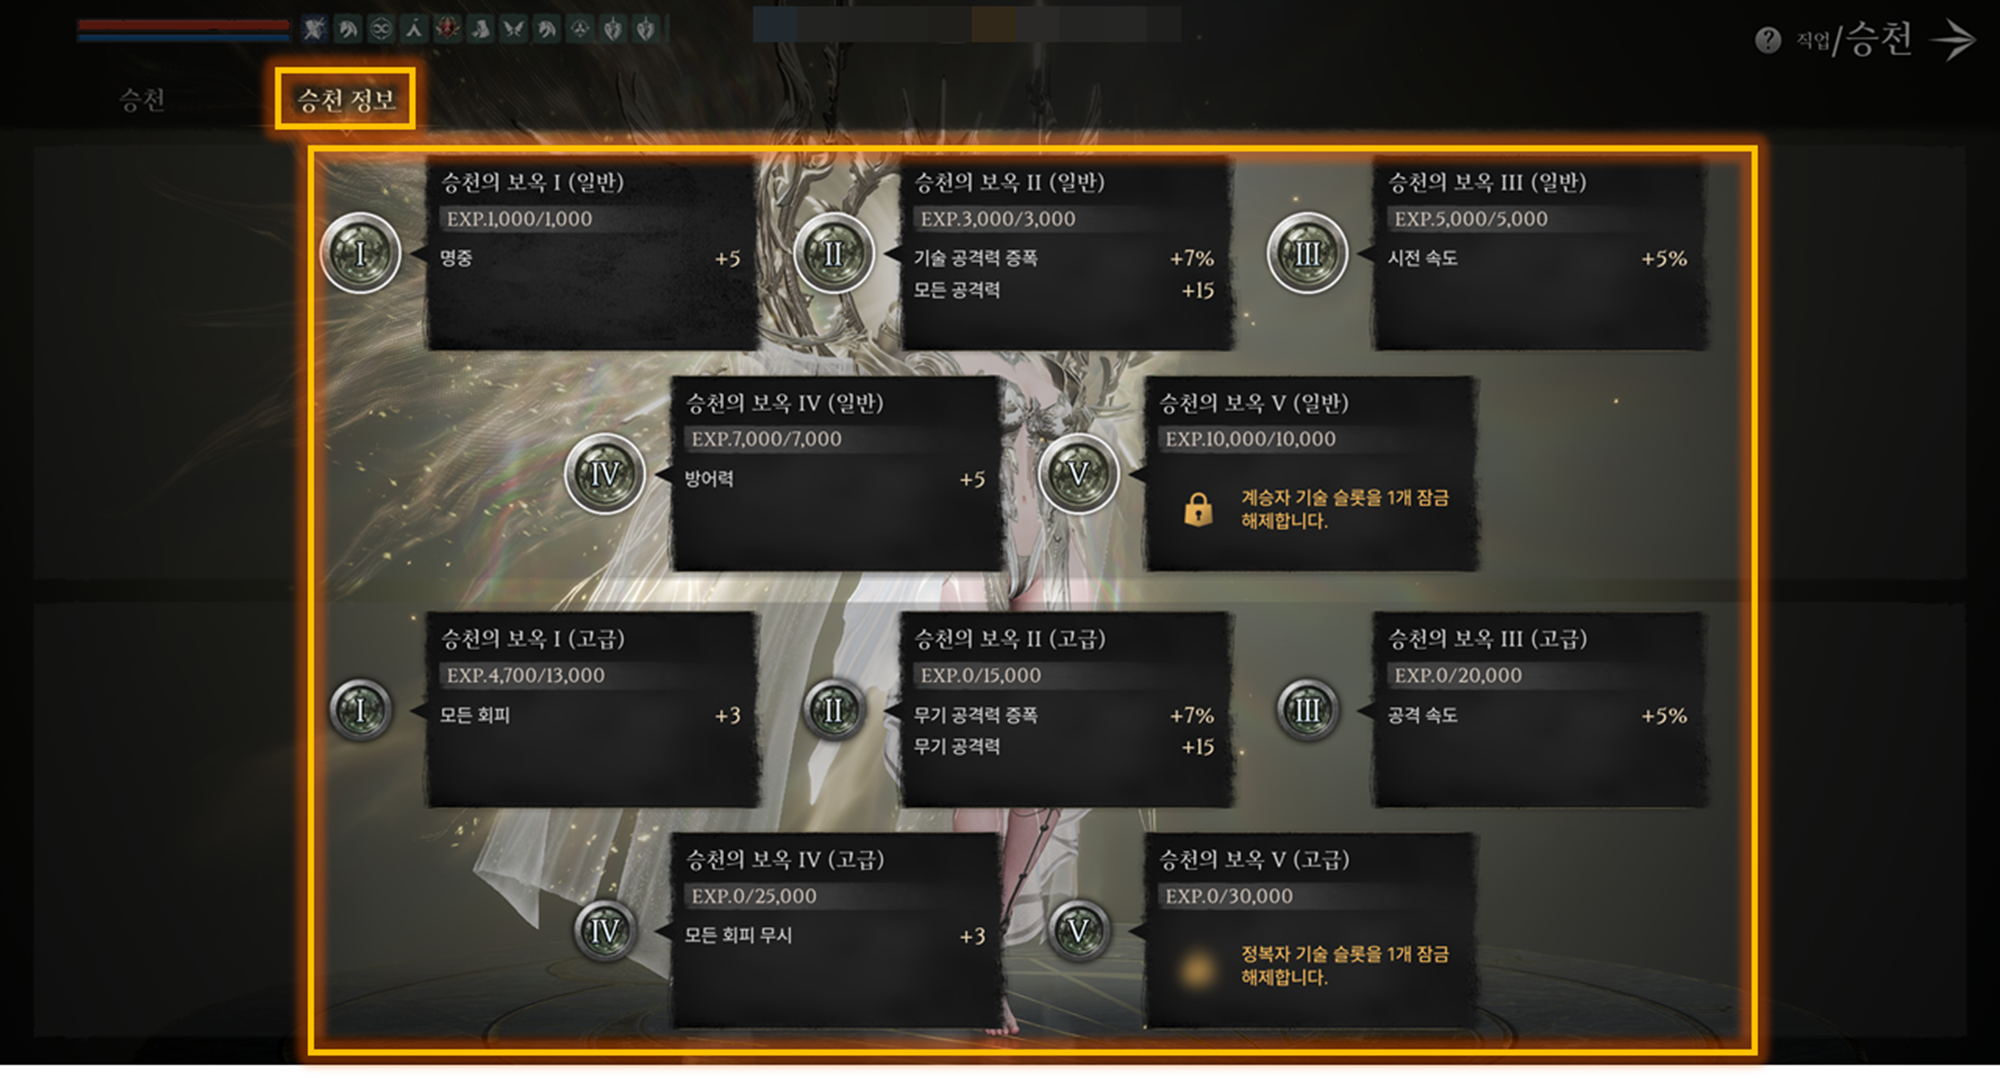Click the general Ascension Jewel I medallion
Screen dimensions: 2000x1079
pos(361,253)
